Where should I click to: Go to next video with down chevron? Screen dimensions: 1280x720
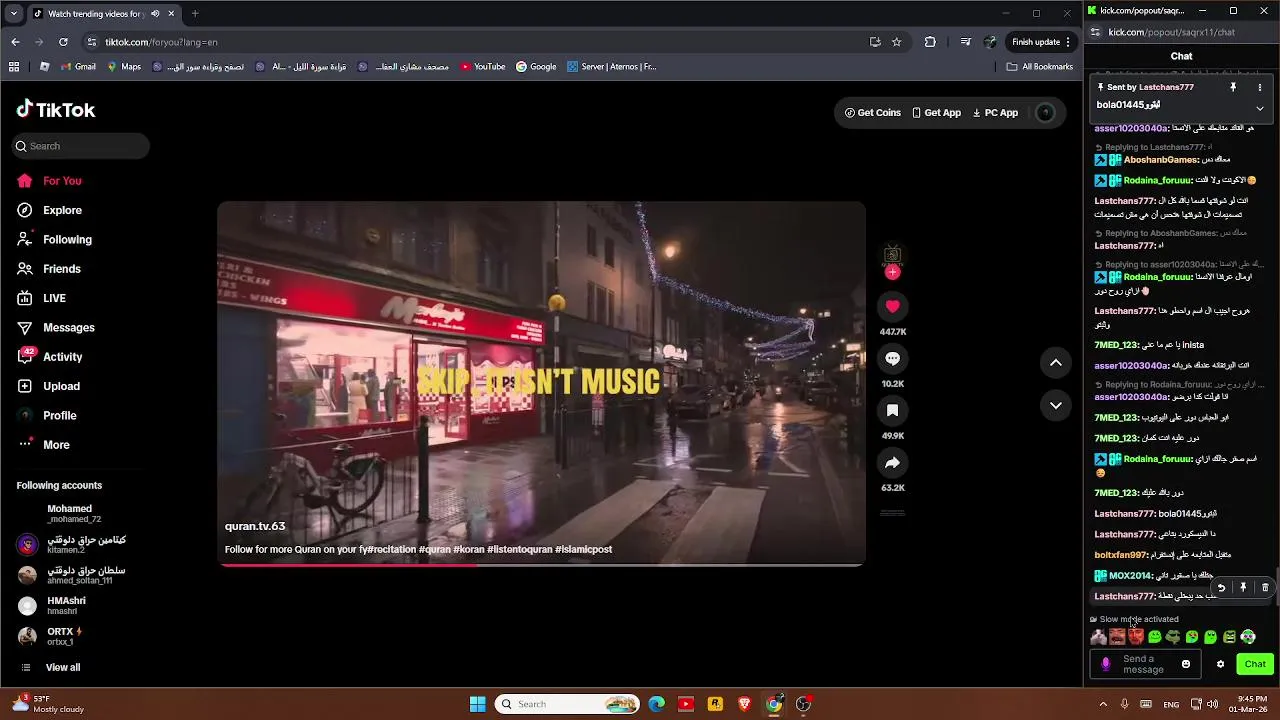pos(1056,405)
